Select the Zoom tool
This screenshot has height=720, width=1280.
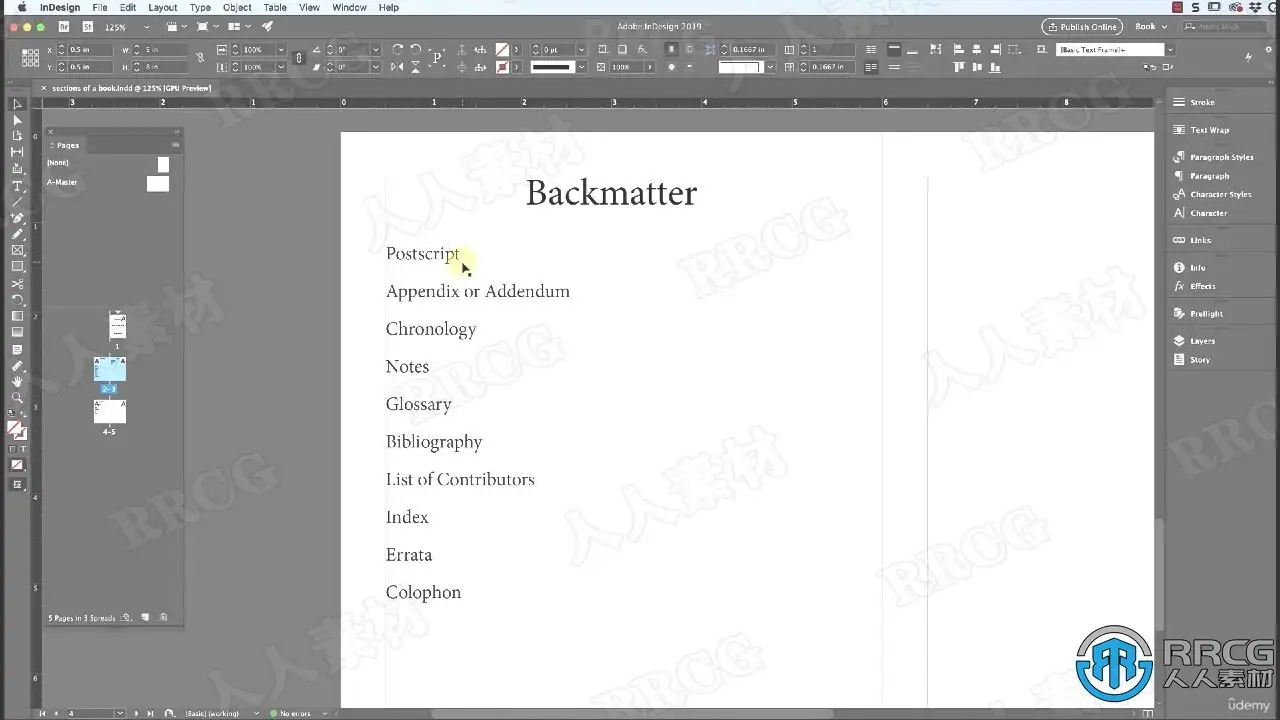pos(17,398)
